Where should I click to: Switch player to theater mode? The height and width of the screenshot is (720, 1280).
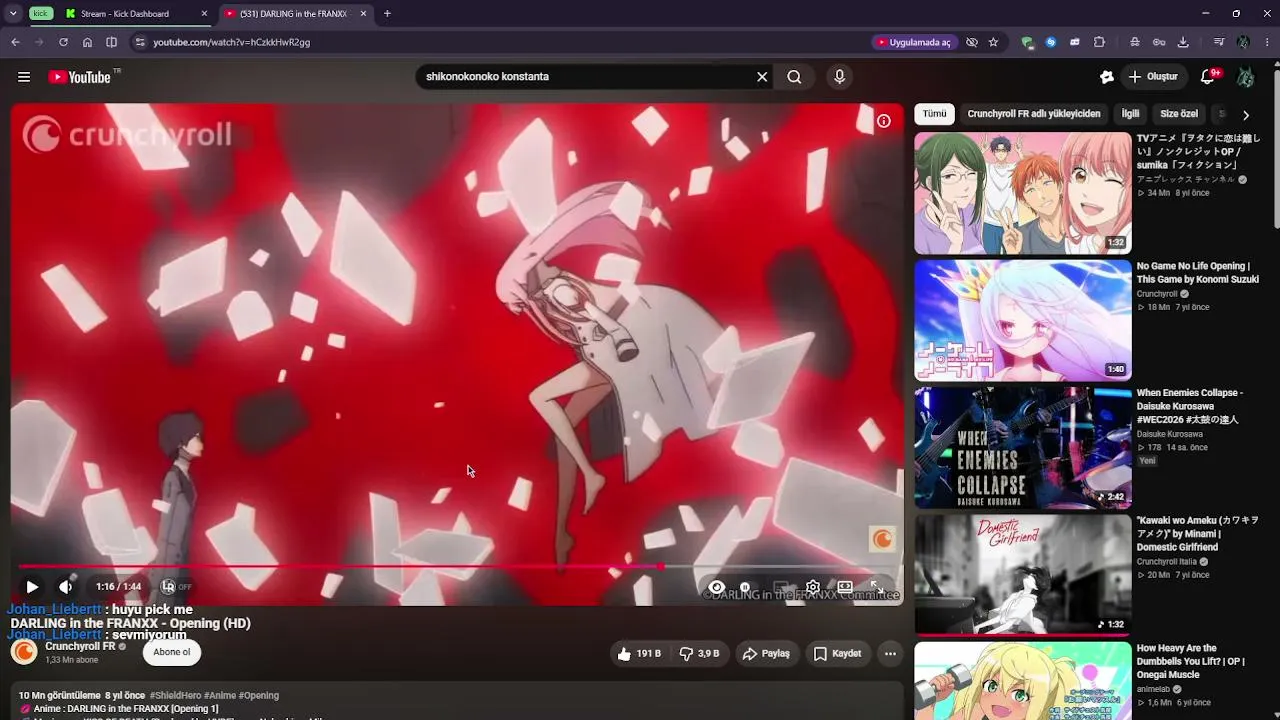[845, 587]
